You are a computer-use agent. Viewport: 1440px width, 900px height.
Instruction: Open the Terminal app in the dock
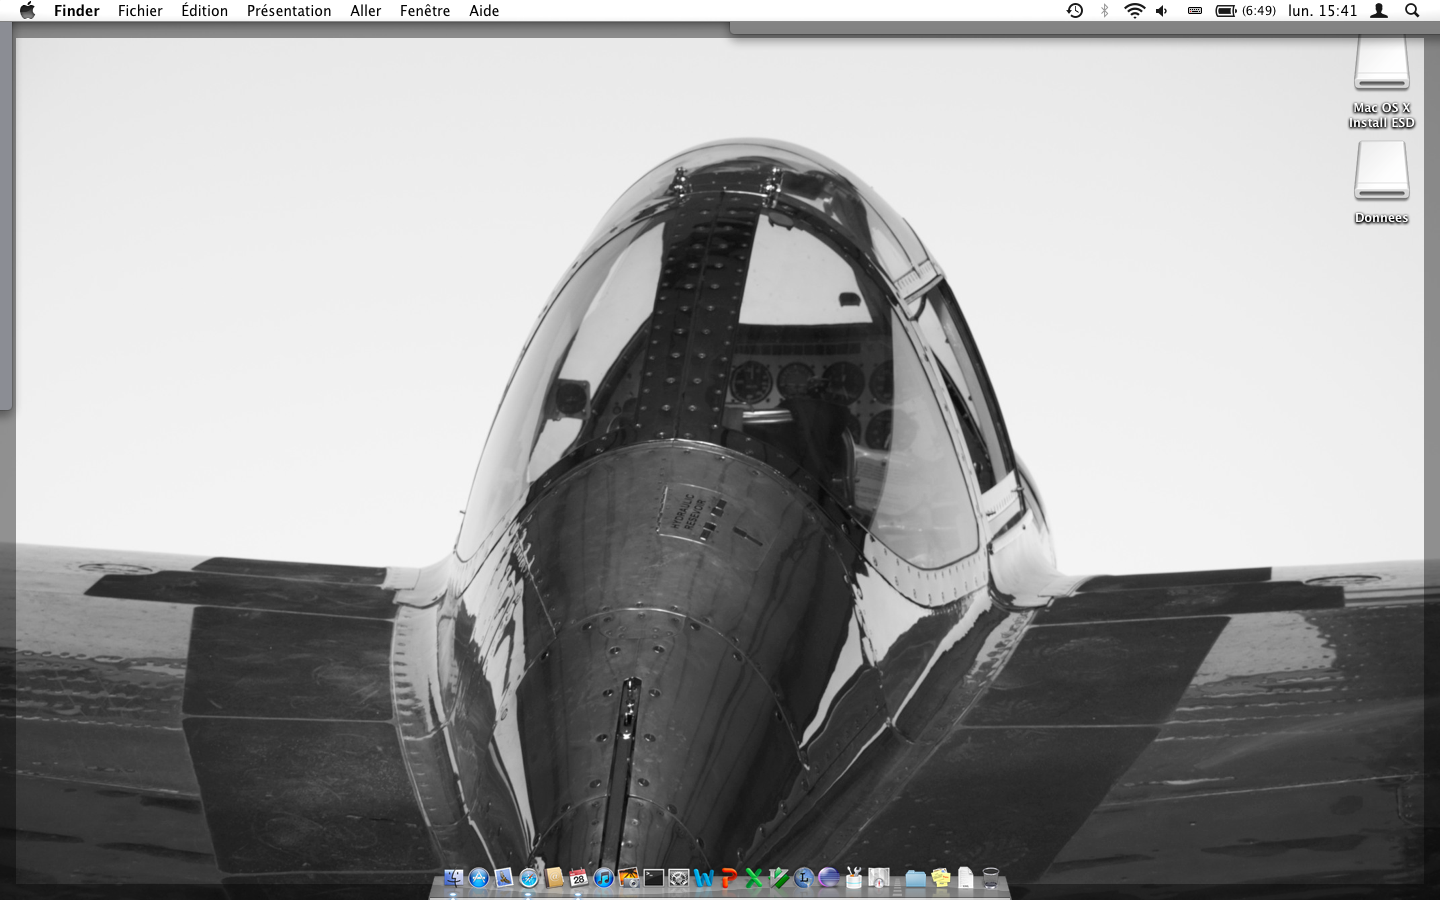(654, 878)
